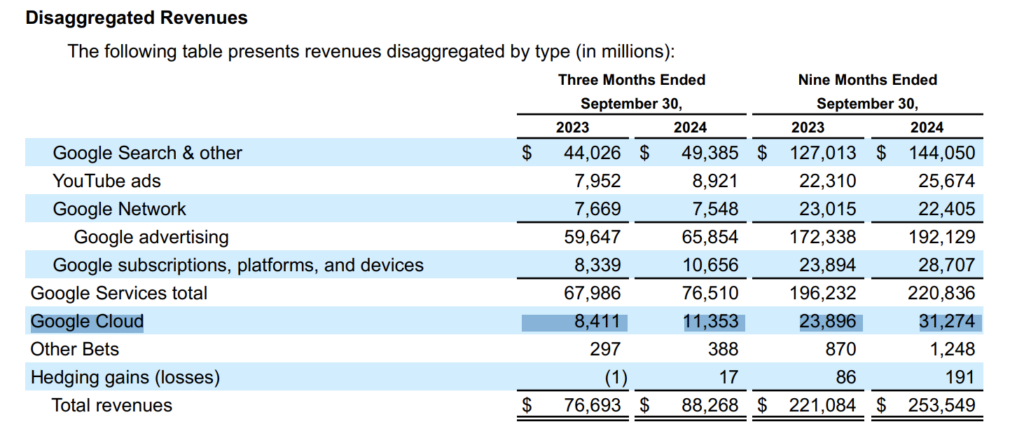Click the 'Other Bets' row label
The image size is (1024, 429).
(75, 349)
